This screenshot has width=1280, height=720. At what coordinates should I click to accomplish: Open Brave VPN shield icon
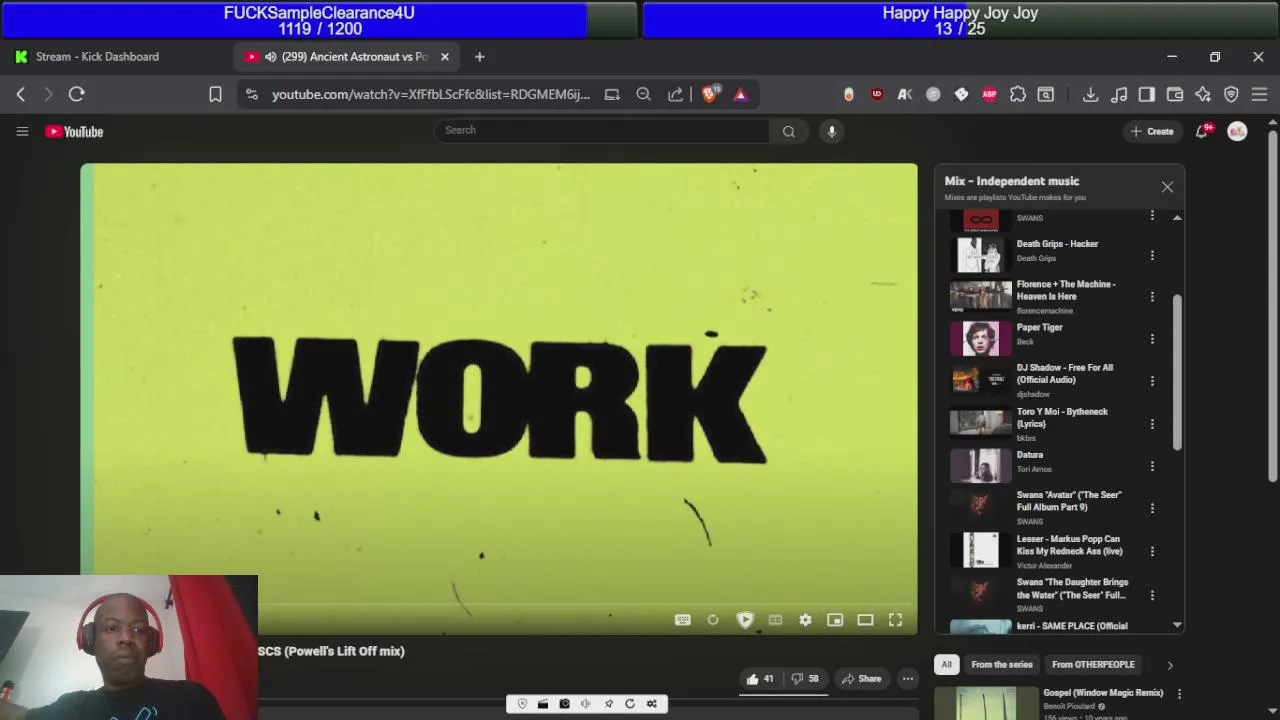point(1231,94)
